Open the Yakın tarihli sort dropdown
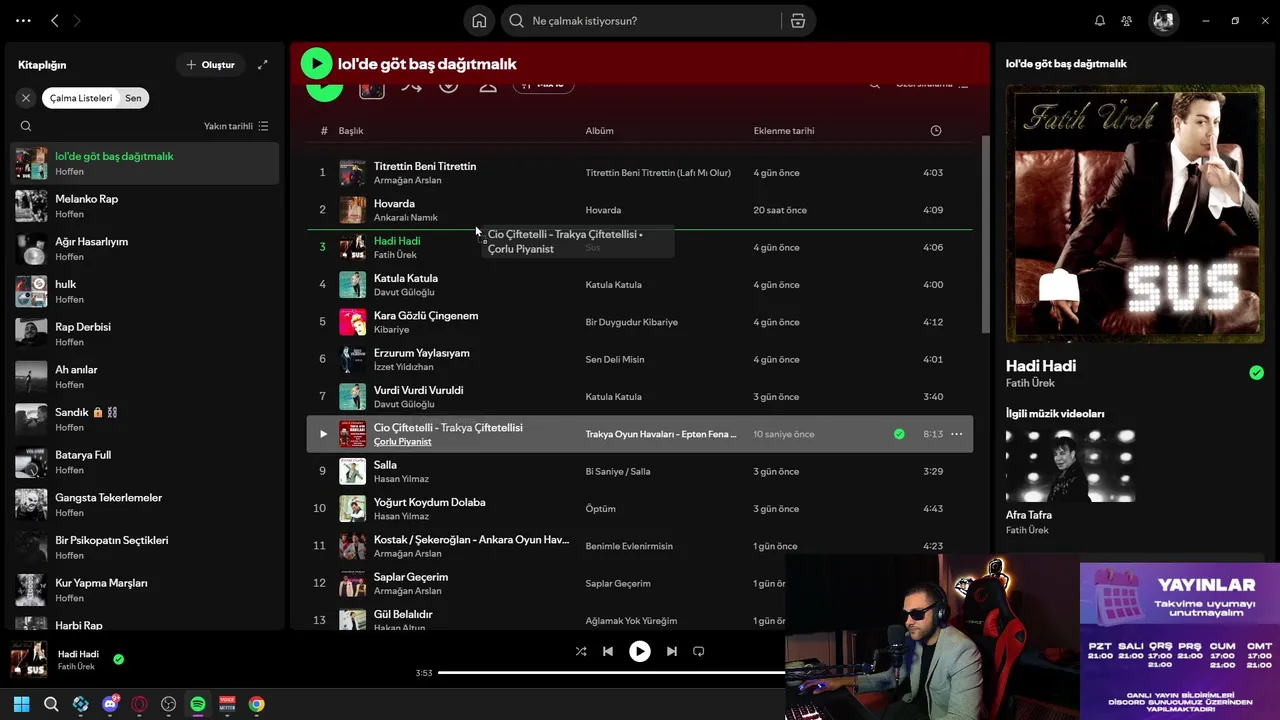Screen dimensions: 1280x720 coord(236,126)
